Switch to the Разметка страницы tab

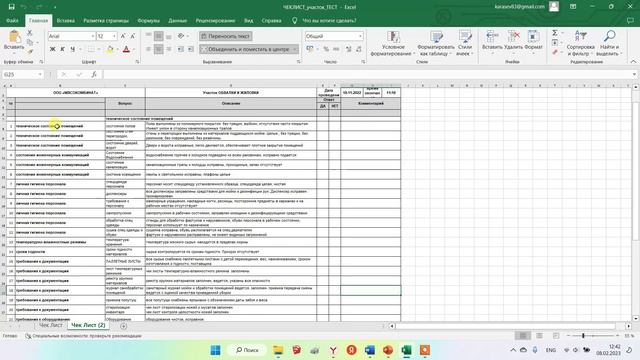106,20
